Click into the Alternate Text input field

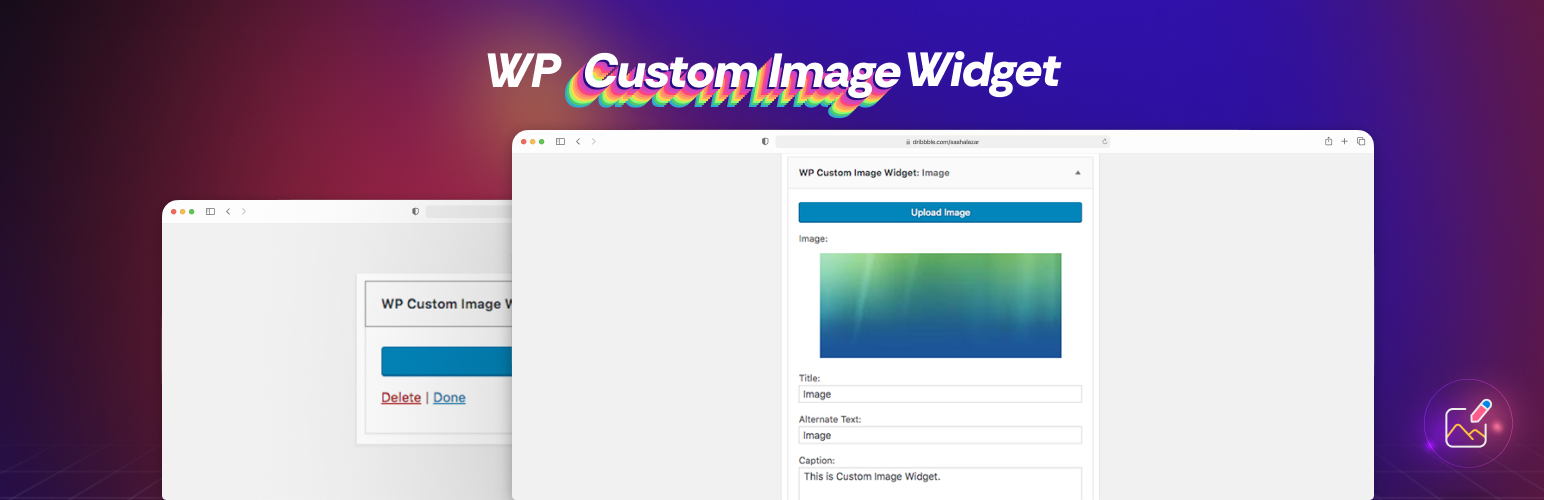tap(940, 435)
